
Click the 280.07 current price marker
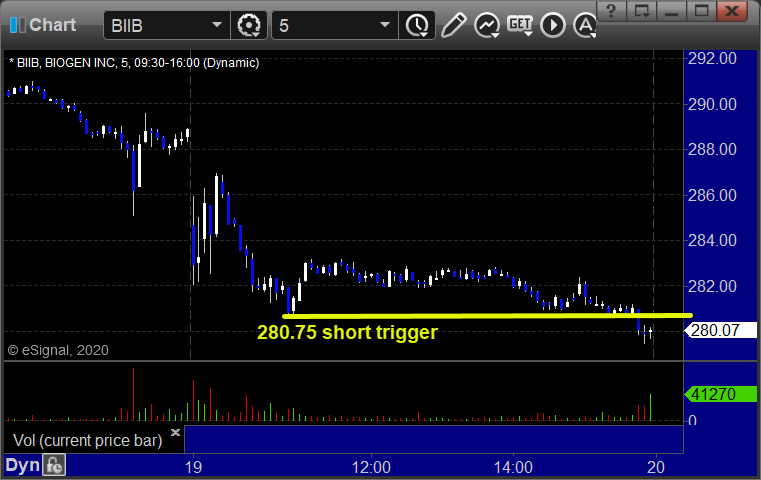coord(720,331)
